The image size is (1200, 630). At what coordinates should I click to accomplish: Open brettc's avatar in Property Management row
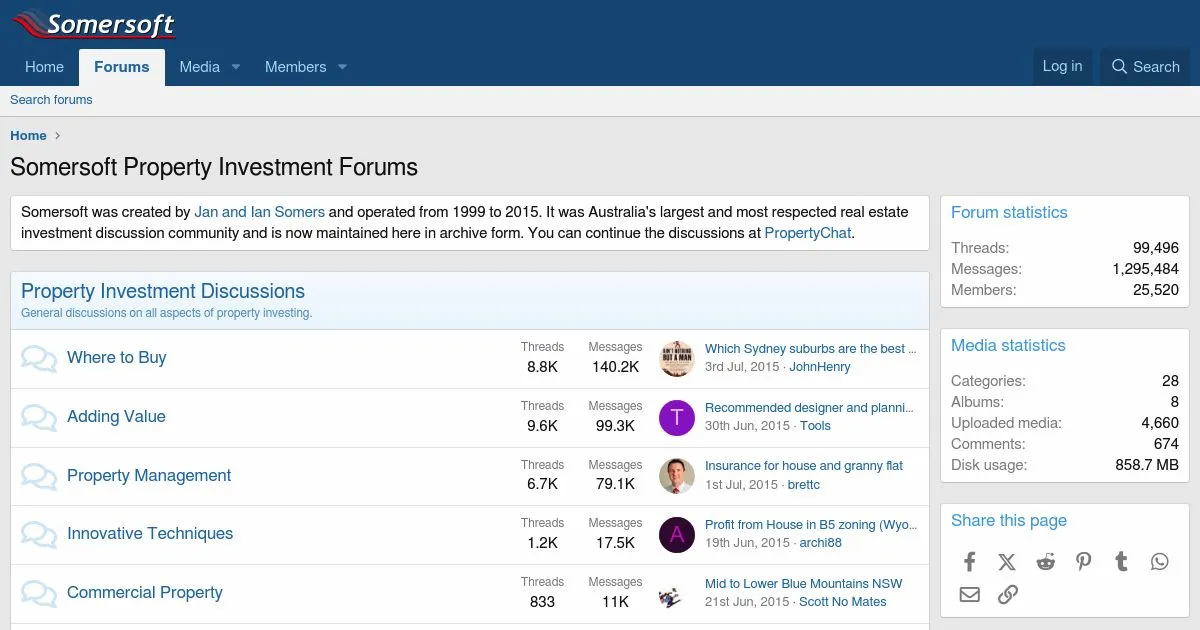pyautogui.click(x=677, y=476)
